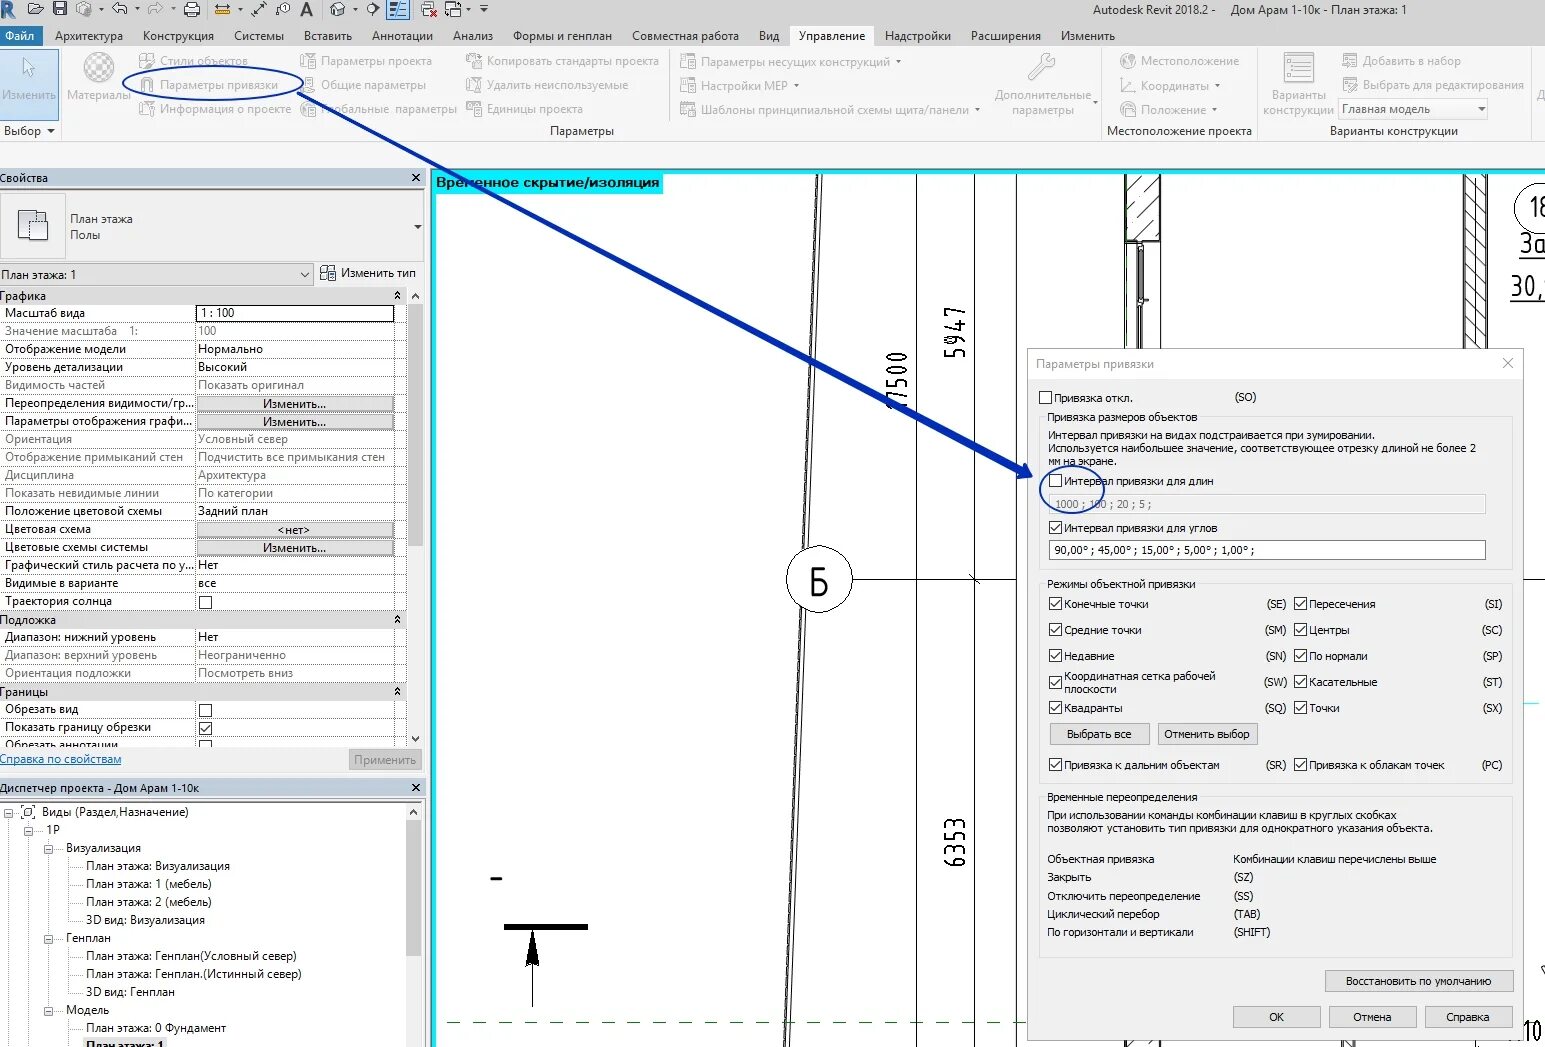This screenshot has height=1047, width=1545.
Task: Click Добавить в набор tool
Action: 1401,61
